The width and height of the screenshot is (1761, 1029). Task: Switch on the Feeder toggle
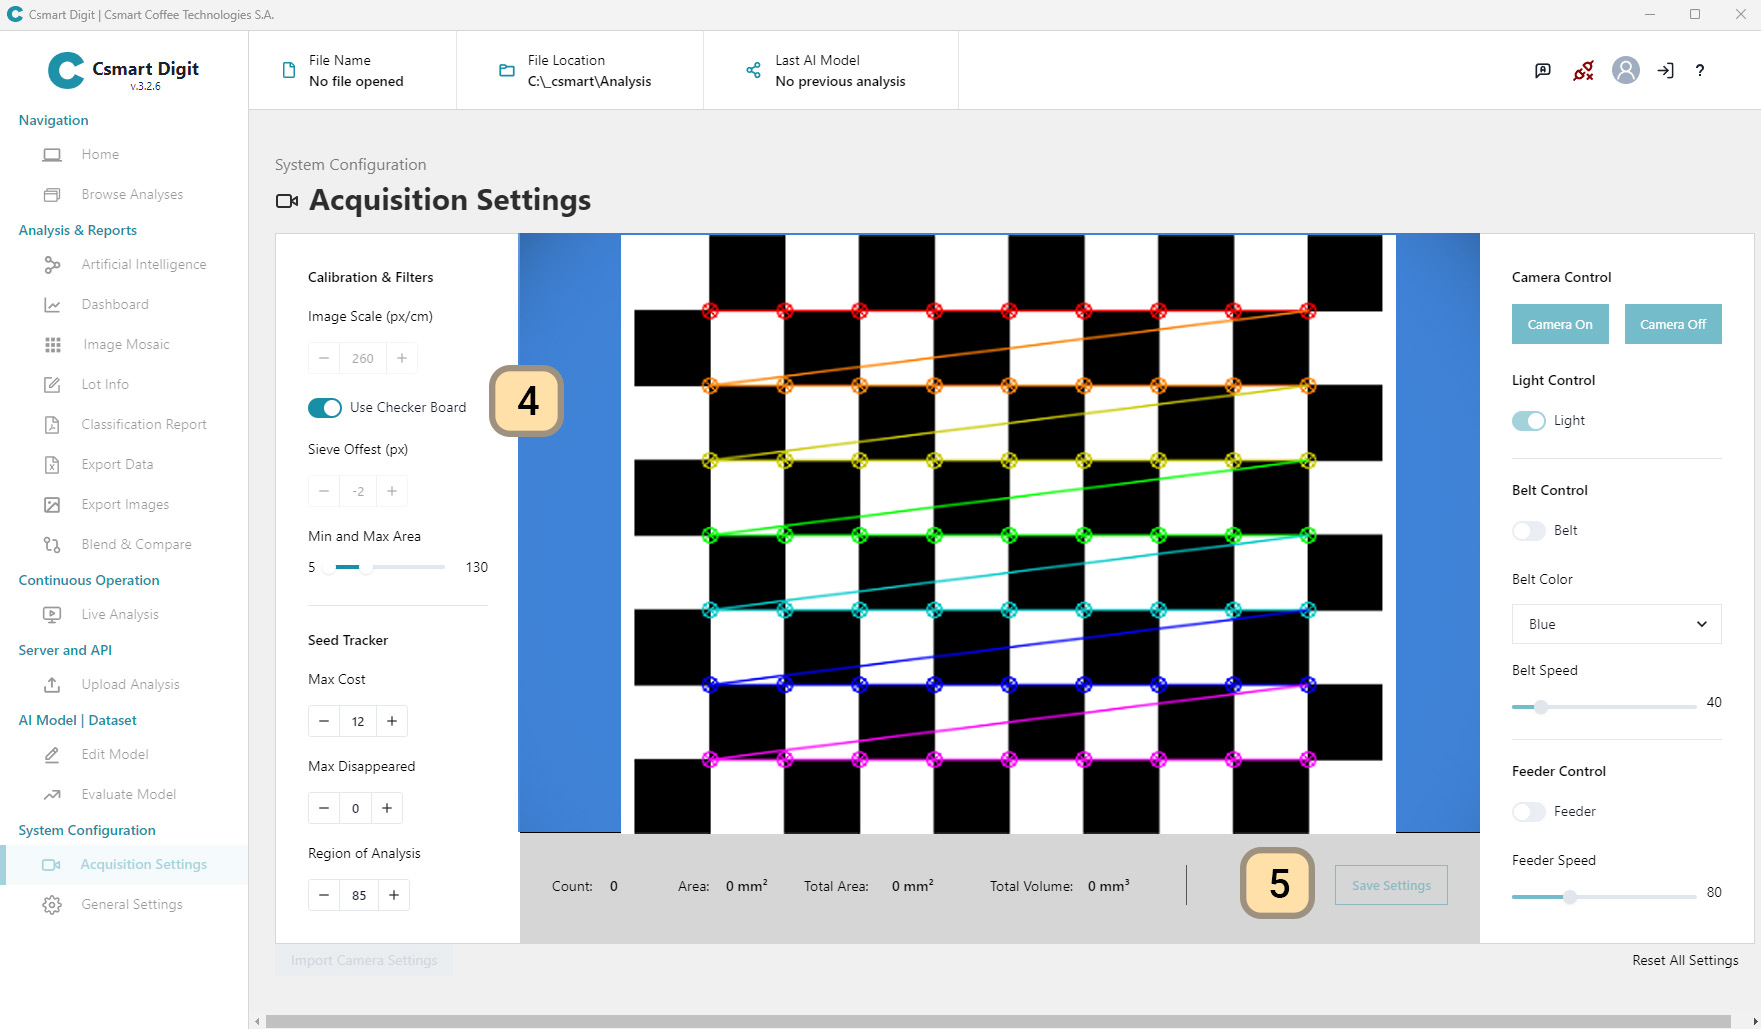(x=1528, y=812)
